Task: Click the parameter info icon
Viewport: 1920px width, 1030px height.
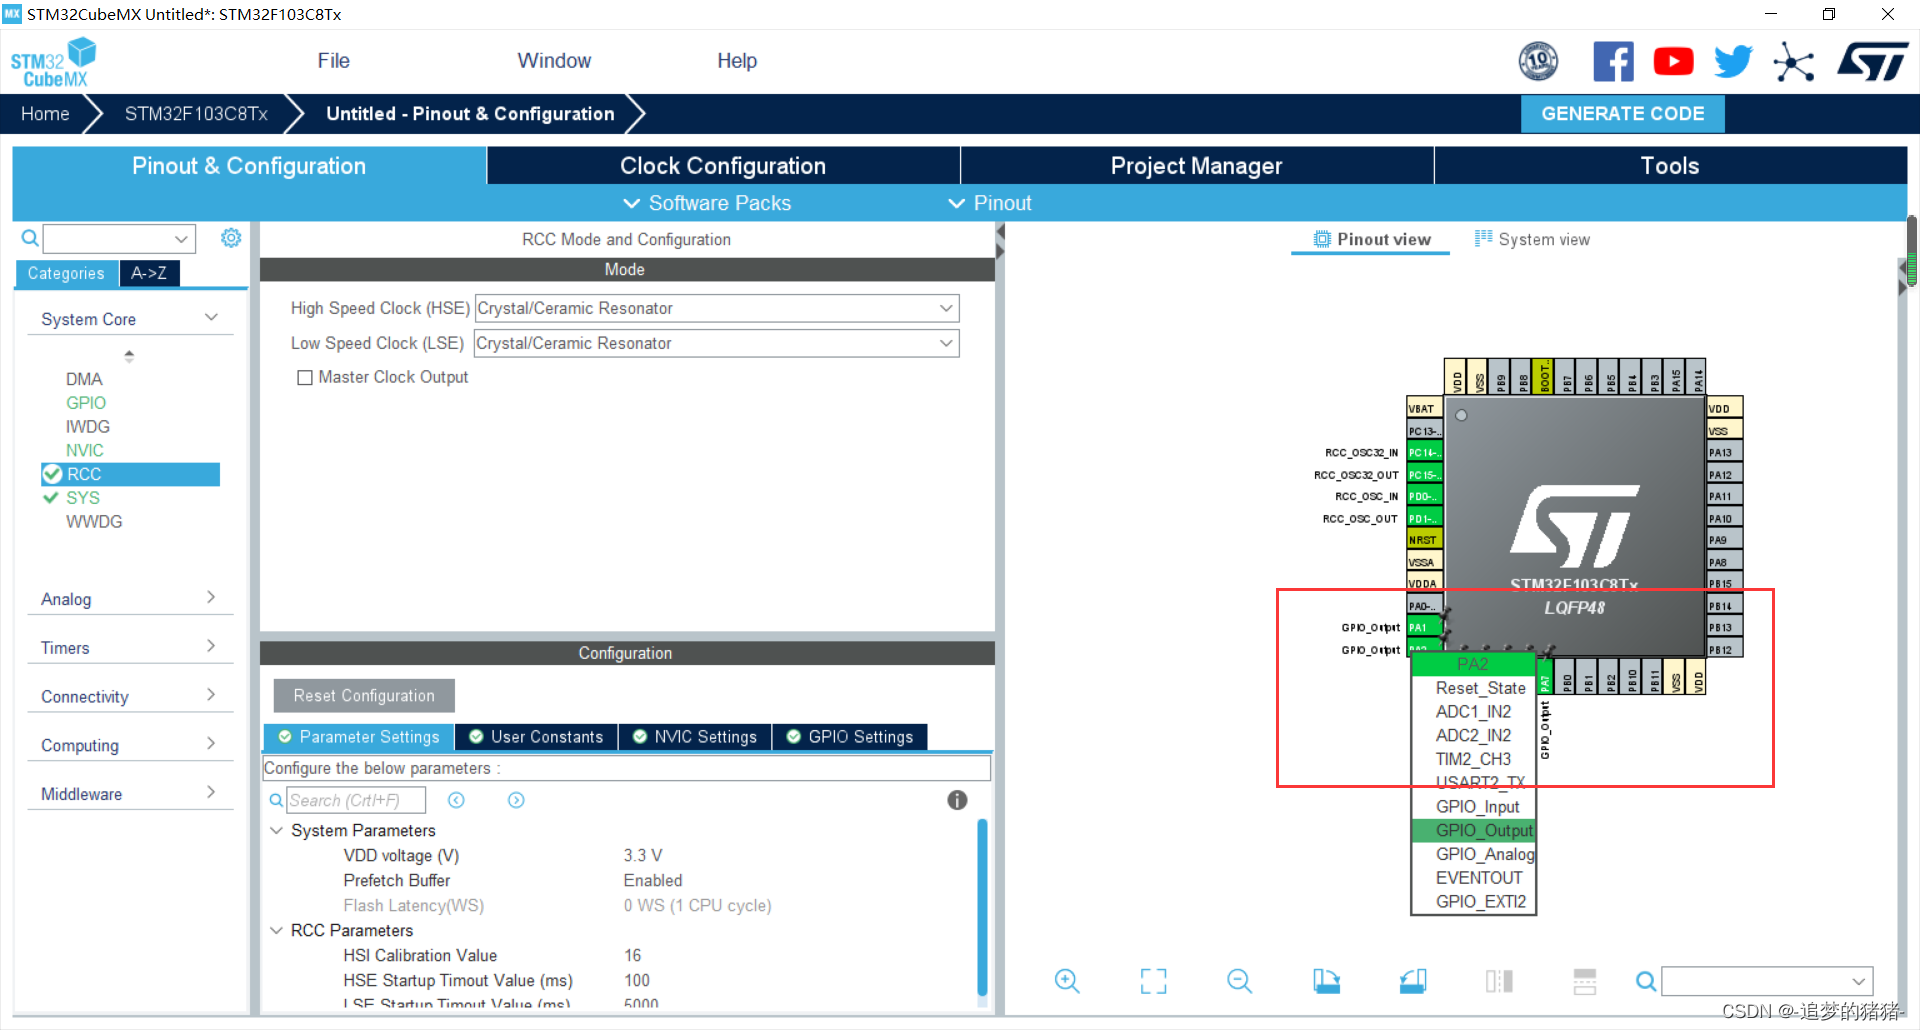Action: 957,800
